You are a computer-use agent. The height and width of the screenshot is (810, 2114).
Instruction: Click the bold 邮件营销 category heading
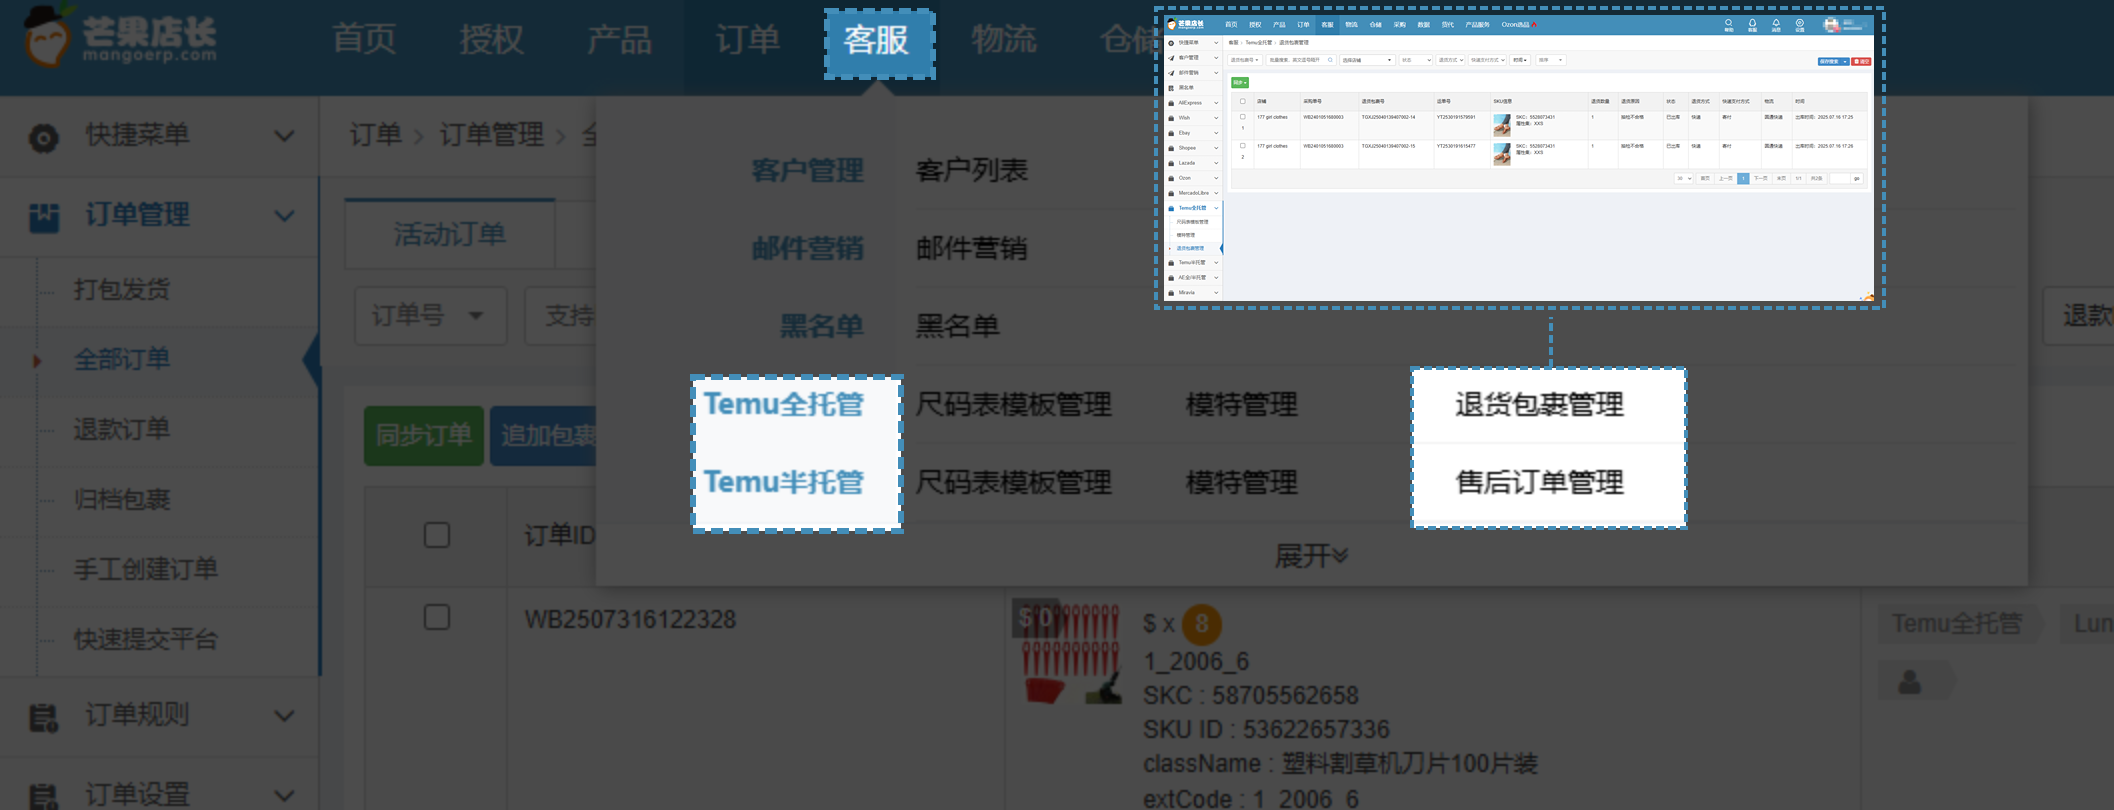click(808, 248)
